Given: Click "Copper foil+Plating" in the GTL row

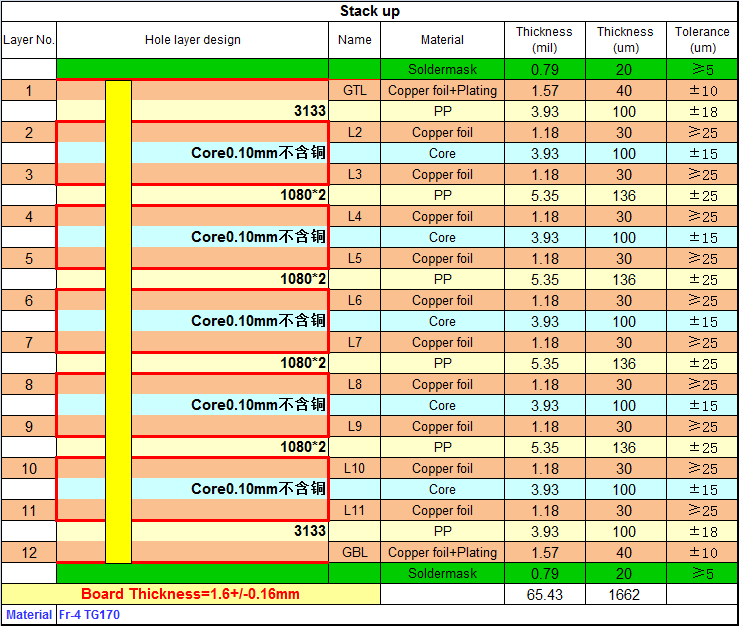Looking at the screenshot, I should pos(442,90).
